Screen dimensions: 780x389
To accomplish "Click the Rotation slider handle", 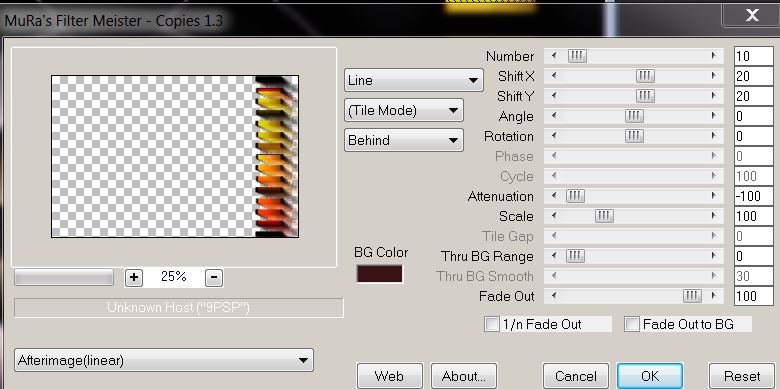I will (634, 136).
